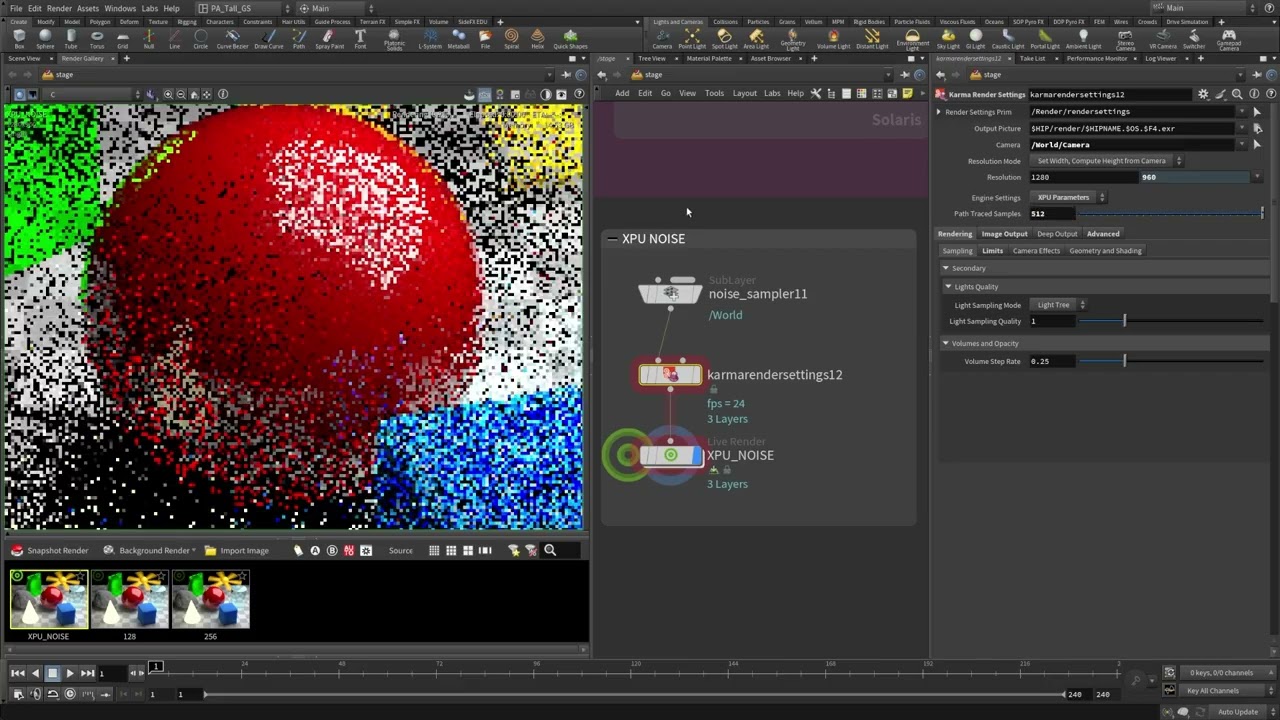Viewport: 1280px width, 720px height.
Task: Switch to the Camera Effects tab
Action: (x=1036, y=251)
